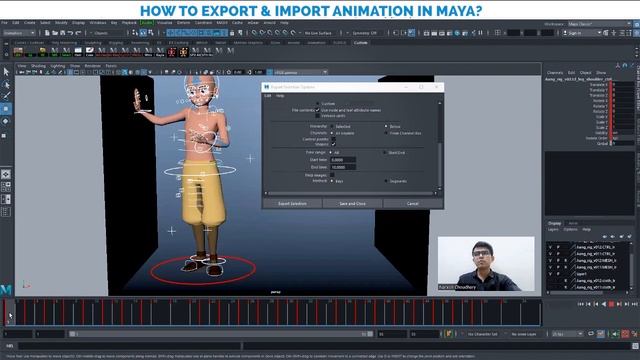The width and height of the screenshot is (640, 360).
Task: Enable the Help images checkbox
Action: pyautogui.click(x=332, y=175)
